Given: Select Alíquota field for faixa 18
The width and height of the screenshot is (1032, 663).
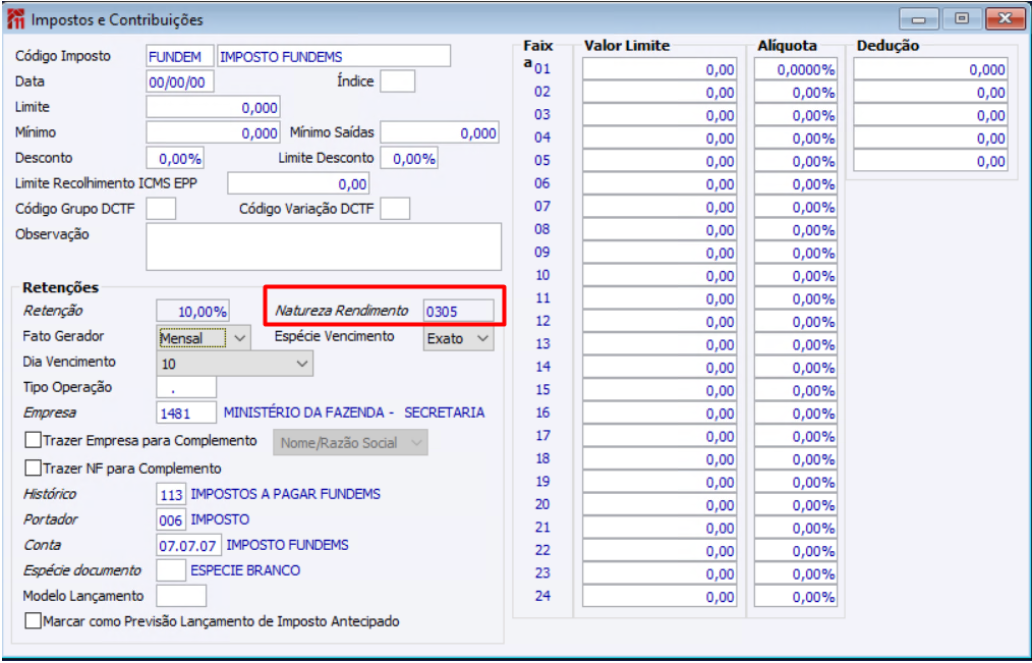Looking at the screenshot, I should click(x=796, y=459).
